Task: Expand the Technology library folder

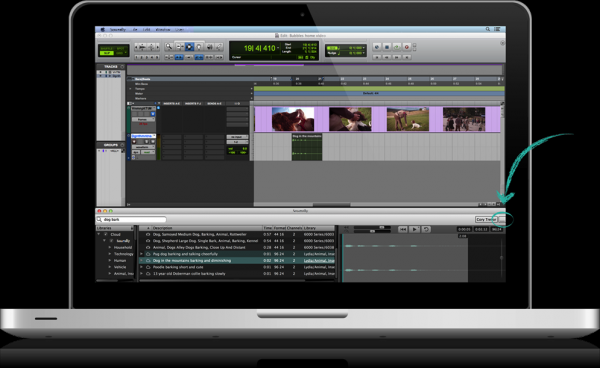Action: click(110, 254)
